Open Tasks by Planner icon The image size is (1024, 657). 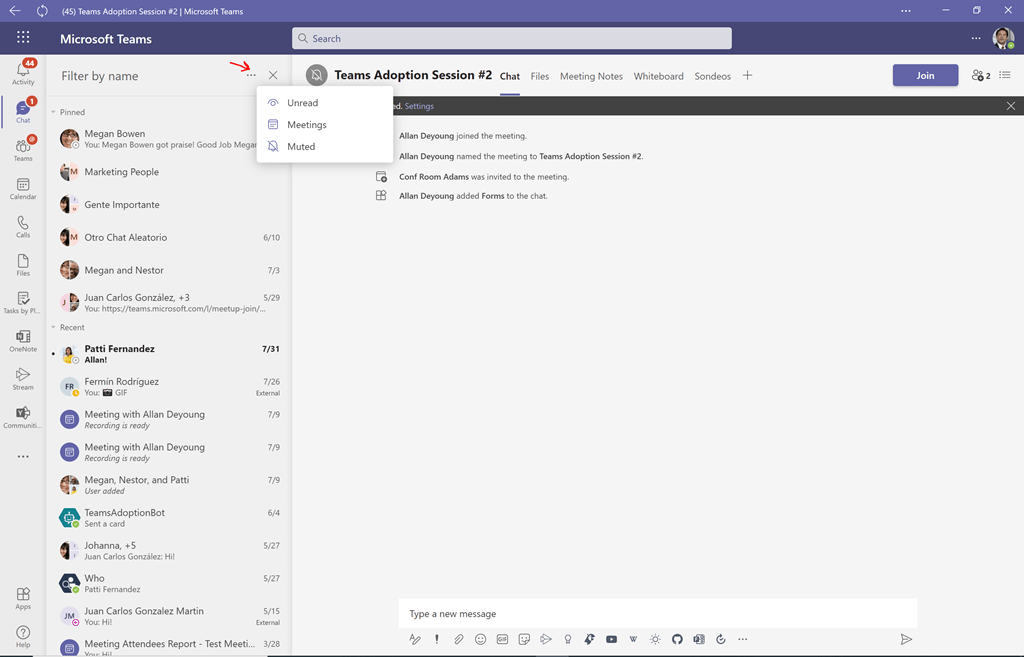pos(23,302)
